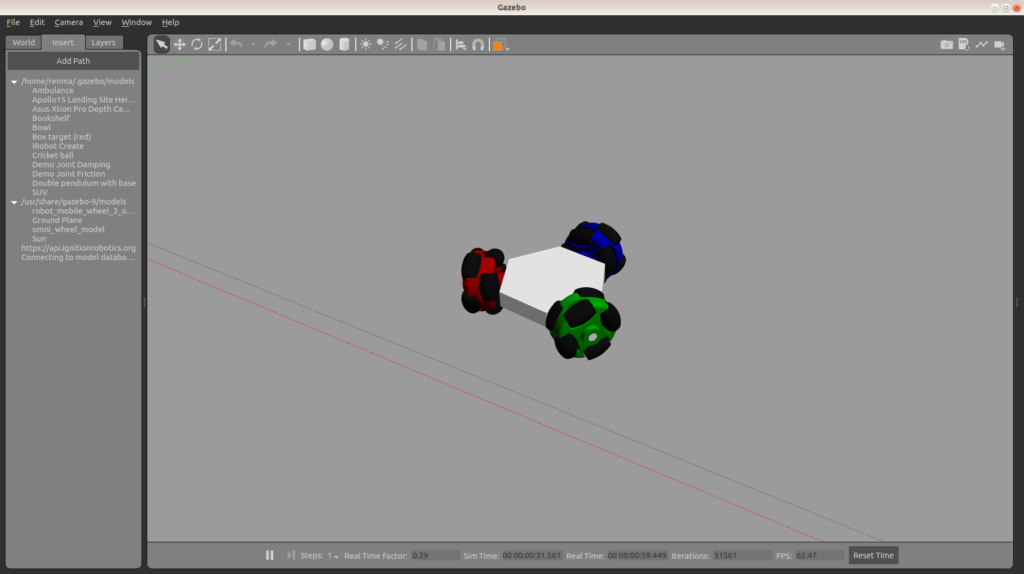1024x574 pixels.
Task: Insert a sphere shape from toolbar
Action: tap(327, 44)
